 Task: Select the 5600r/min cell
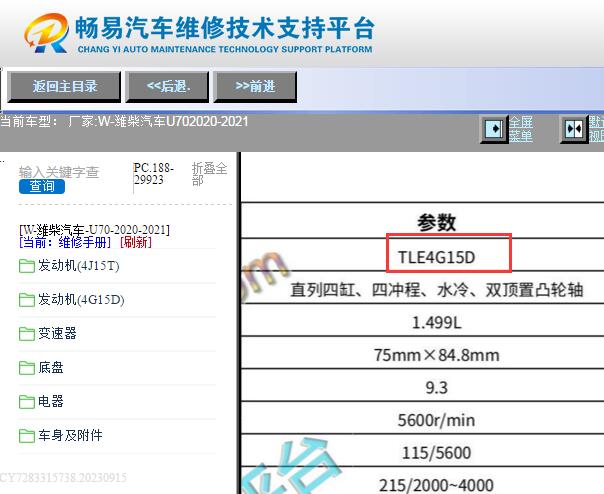point(436,420)
